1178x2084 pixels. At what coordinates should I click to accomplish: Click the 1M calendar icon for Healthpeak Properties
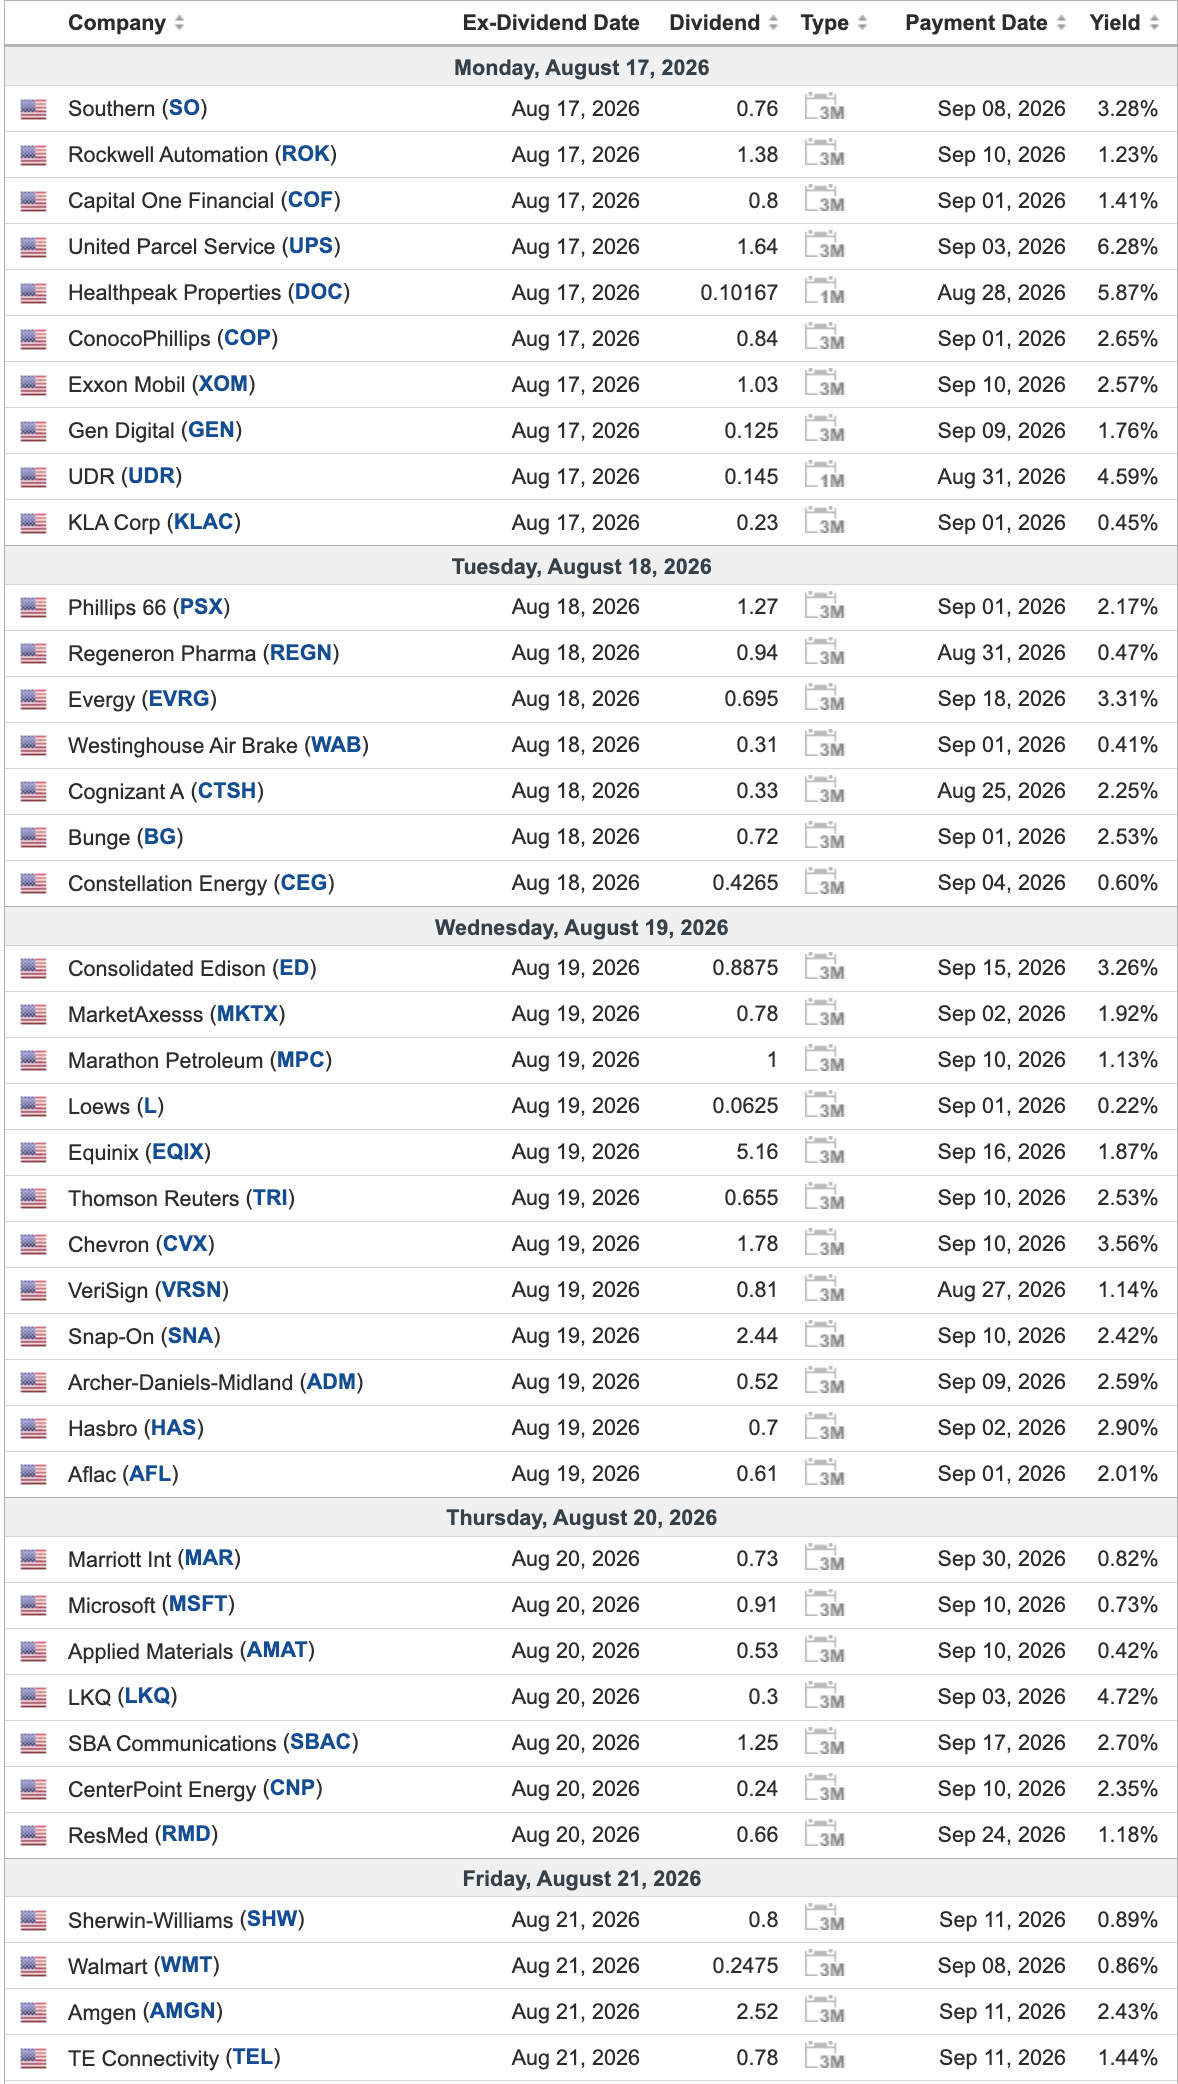coord(825,291)
